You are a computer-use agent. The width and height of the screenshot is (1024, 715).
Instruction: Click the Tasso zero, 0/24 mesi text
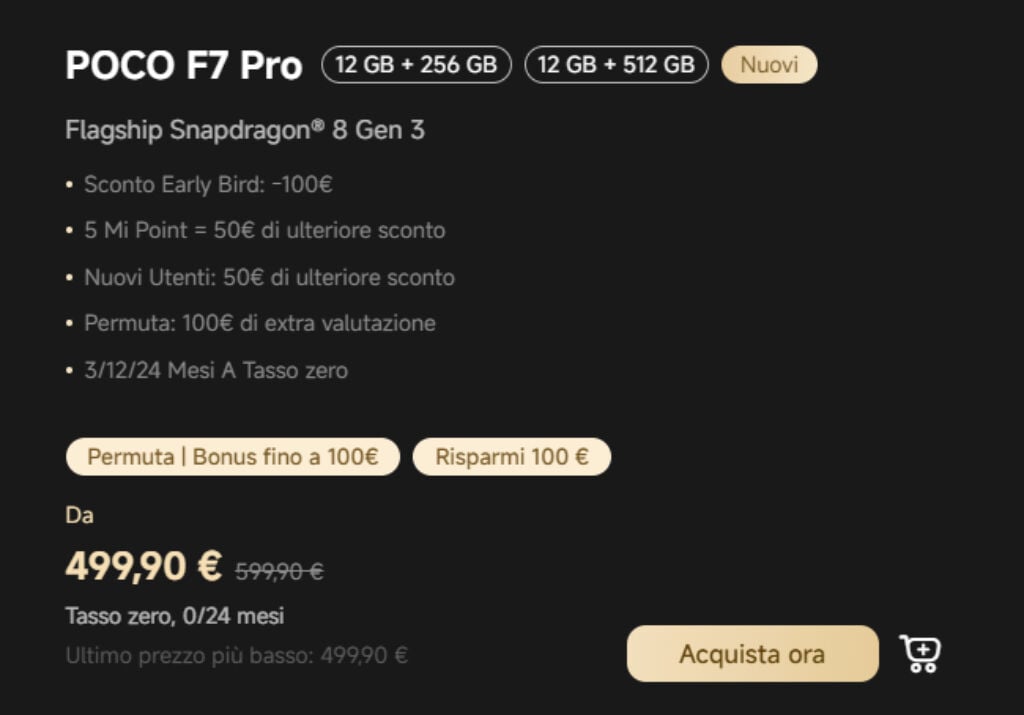[174, 616]
